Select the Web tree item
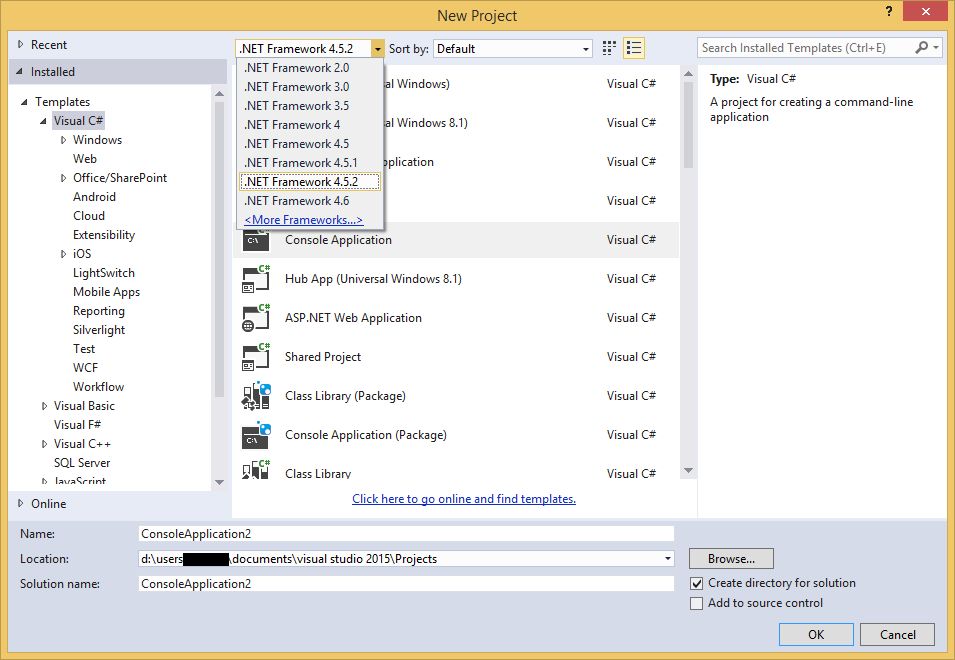 click(x=85, y=159)
